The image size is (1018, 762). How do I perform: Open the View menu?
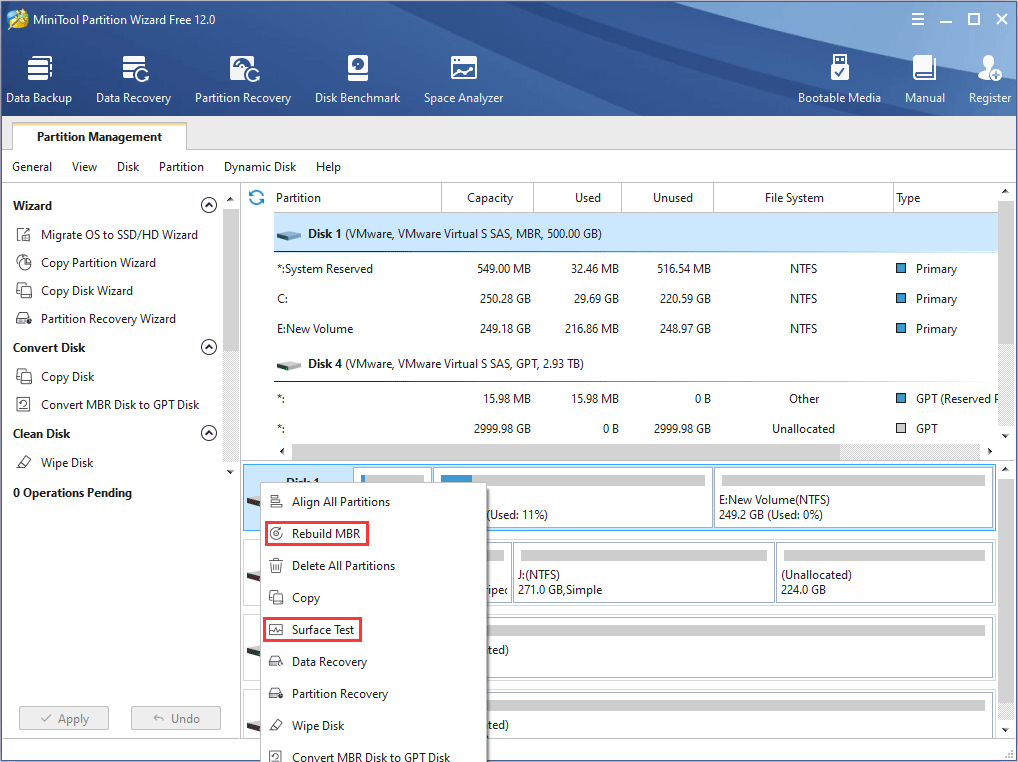(84, 167)
